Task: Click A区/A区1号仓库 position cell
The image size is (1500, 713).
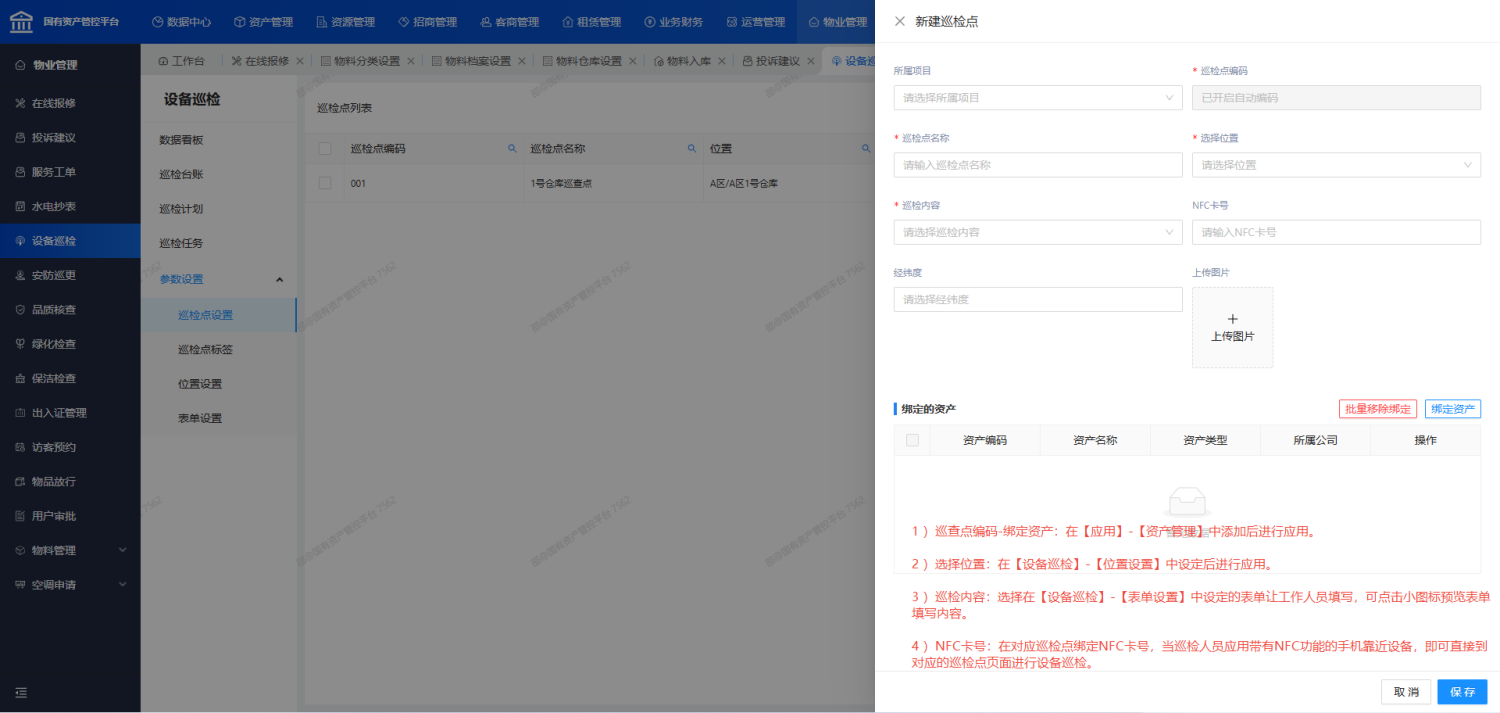Action: tap(744, 184)
